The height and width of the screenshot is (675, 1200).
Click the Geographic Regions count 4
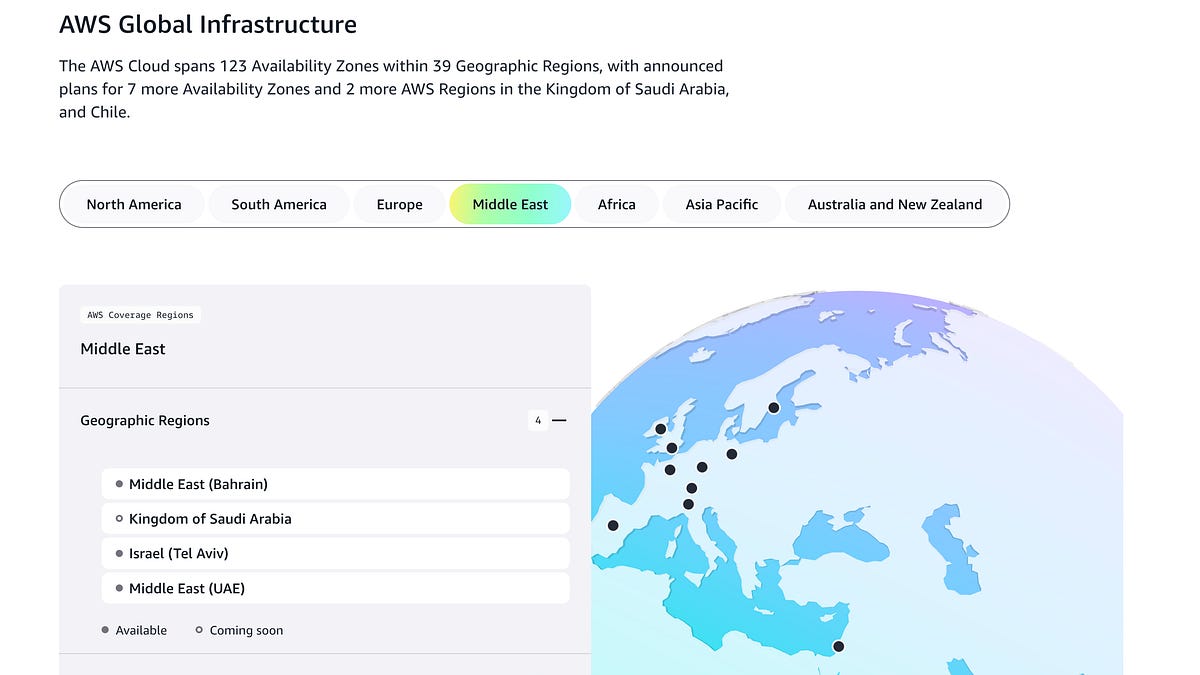538,421
